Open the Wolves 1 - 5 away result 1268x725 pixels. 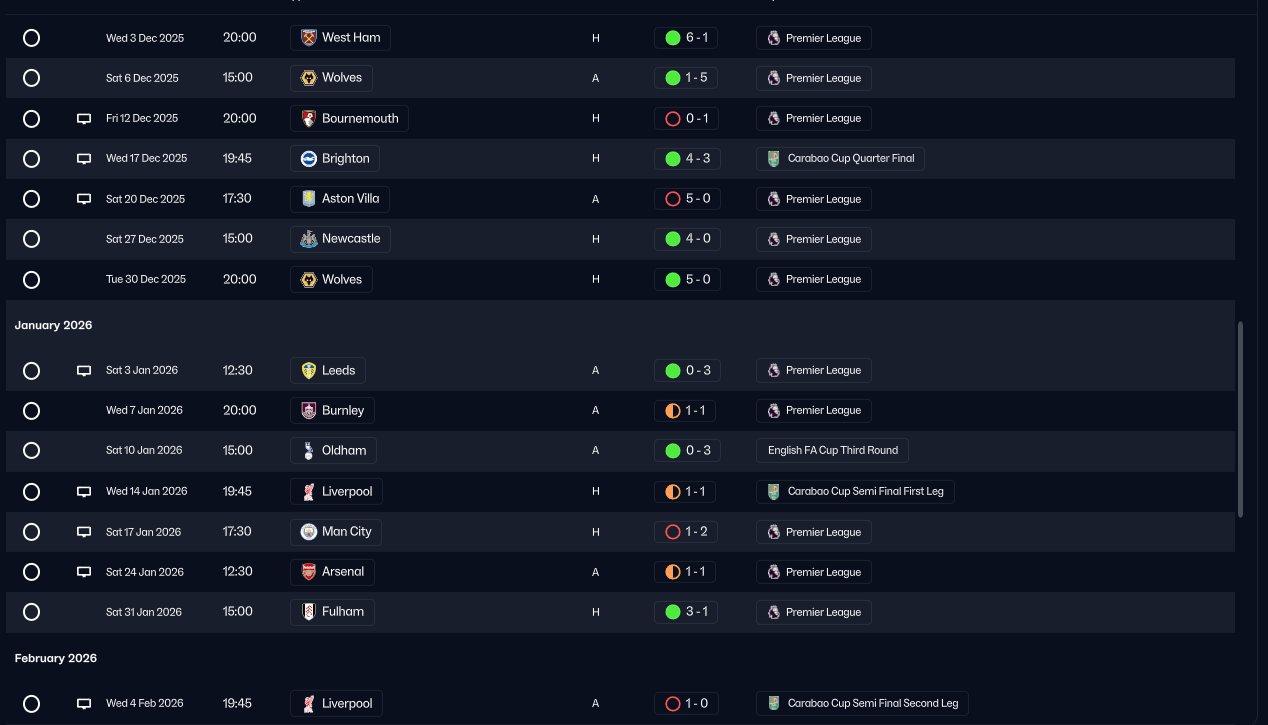[x=686, y=78]
